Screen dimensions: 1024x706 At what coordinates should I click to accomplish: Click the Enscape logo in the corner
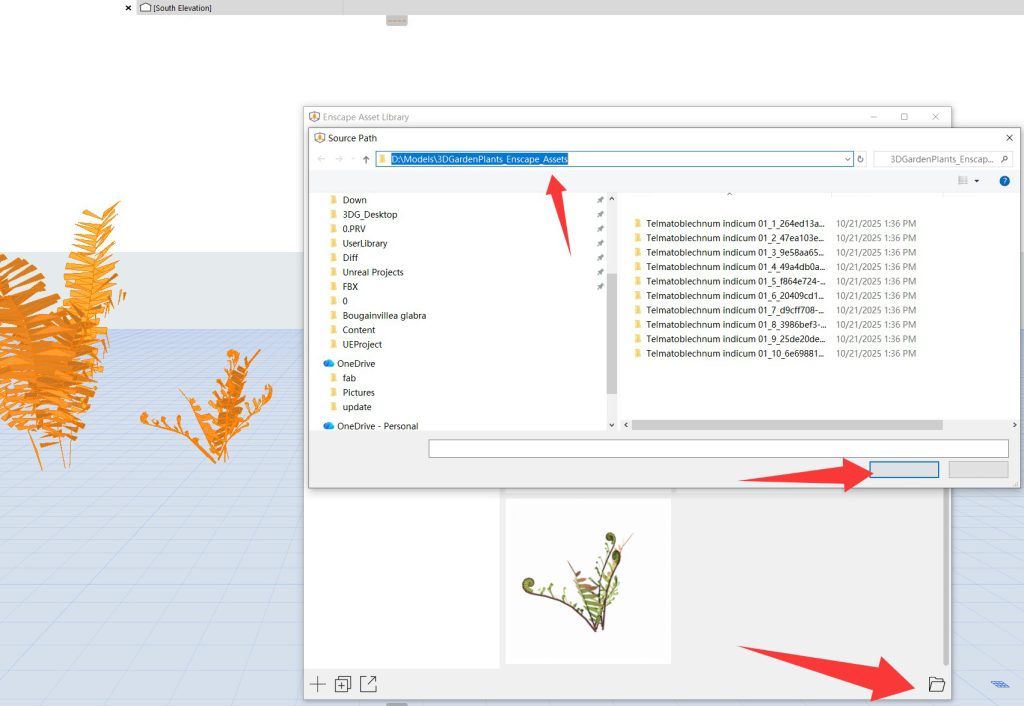click(999, 684)
